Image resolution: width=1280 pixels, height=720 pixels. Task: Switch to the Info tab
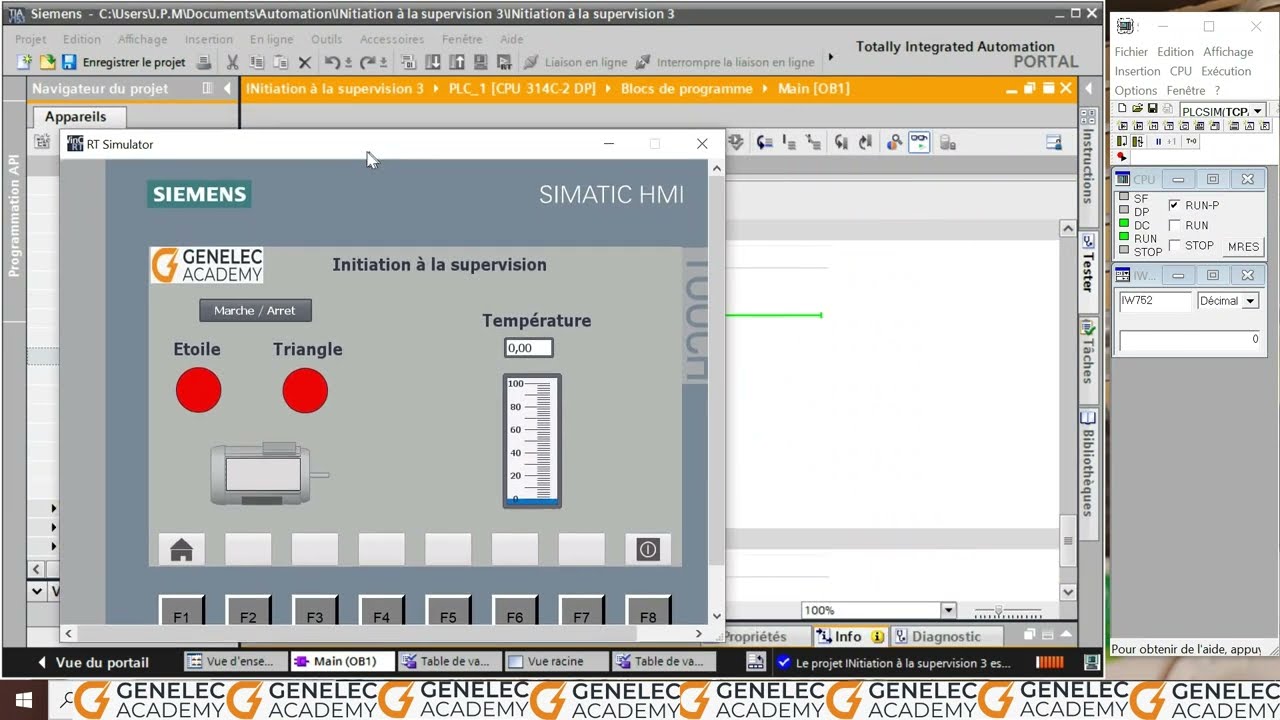tap(849, 636)
